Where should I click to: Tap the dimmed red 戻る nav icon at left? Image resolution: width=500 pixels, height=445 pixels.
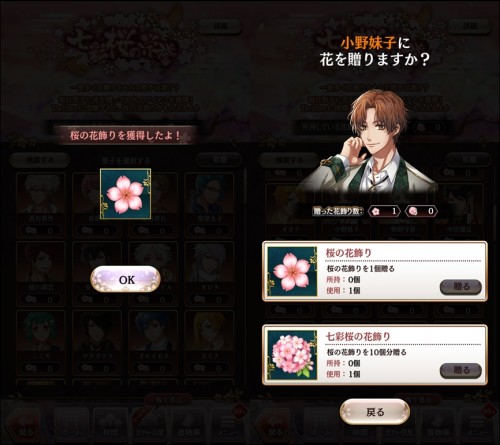tap(25, 423)
